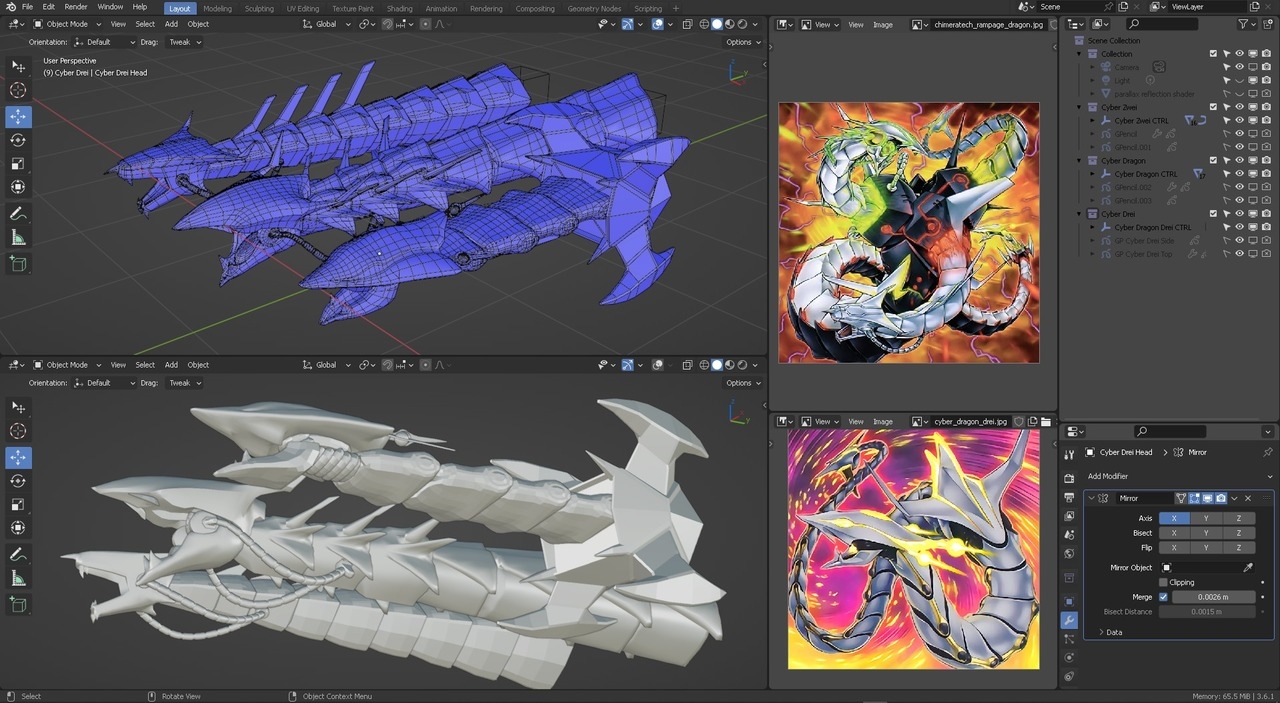Image resolution: width=1280 pixels, height=703 pixels.
Task: Click the new collection icon in the outliner
Action: point(1268,23)
